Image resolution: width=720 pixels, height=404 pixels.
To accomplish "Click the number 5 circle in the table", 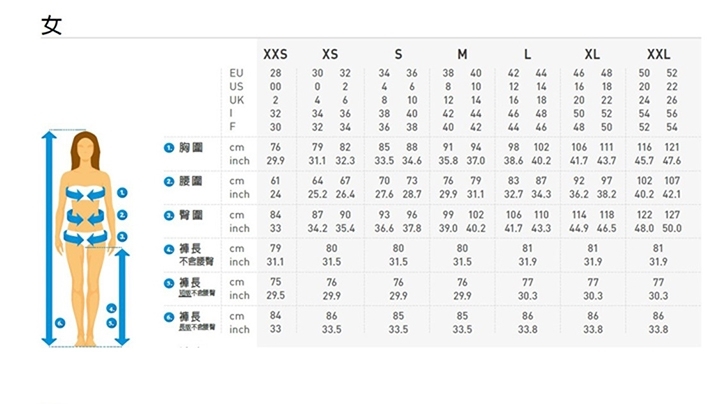I will [x=170, y=281].
